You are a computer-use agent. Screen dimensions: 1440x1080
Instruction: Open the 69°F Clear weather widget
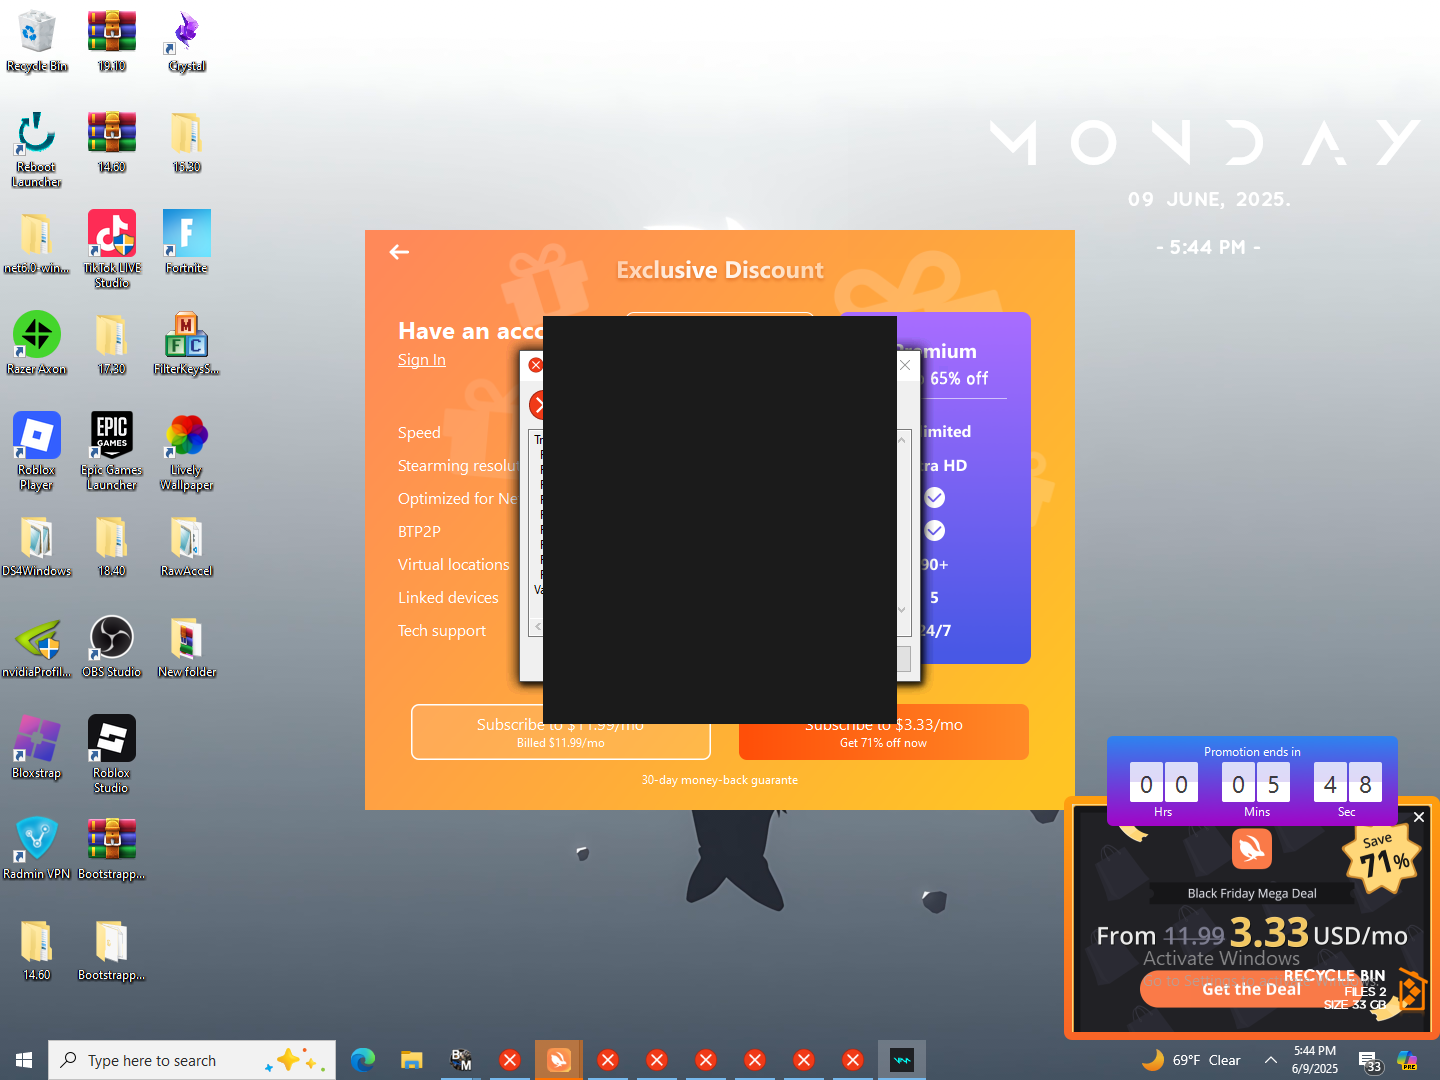point(1191,1060)
